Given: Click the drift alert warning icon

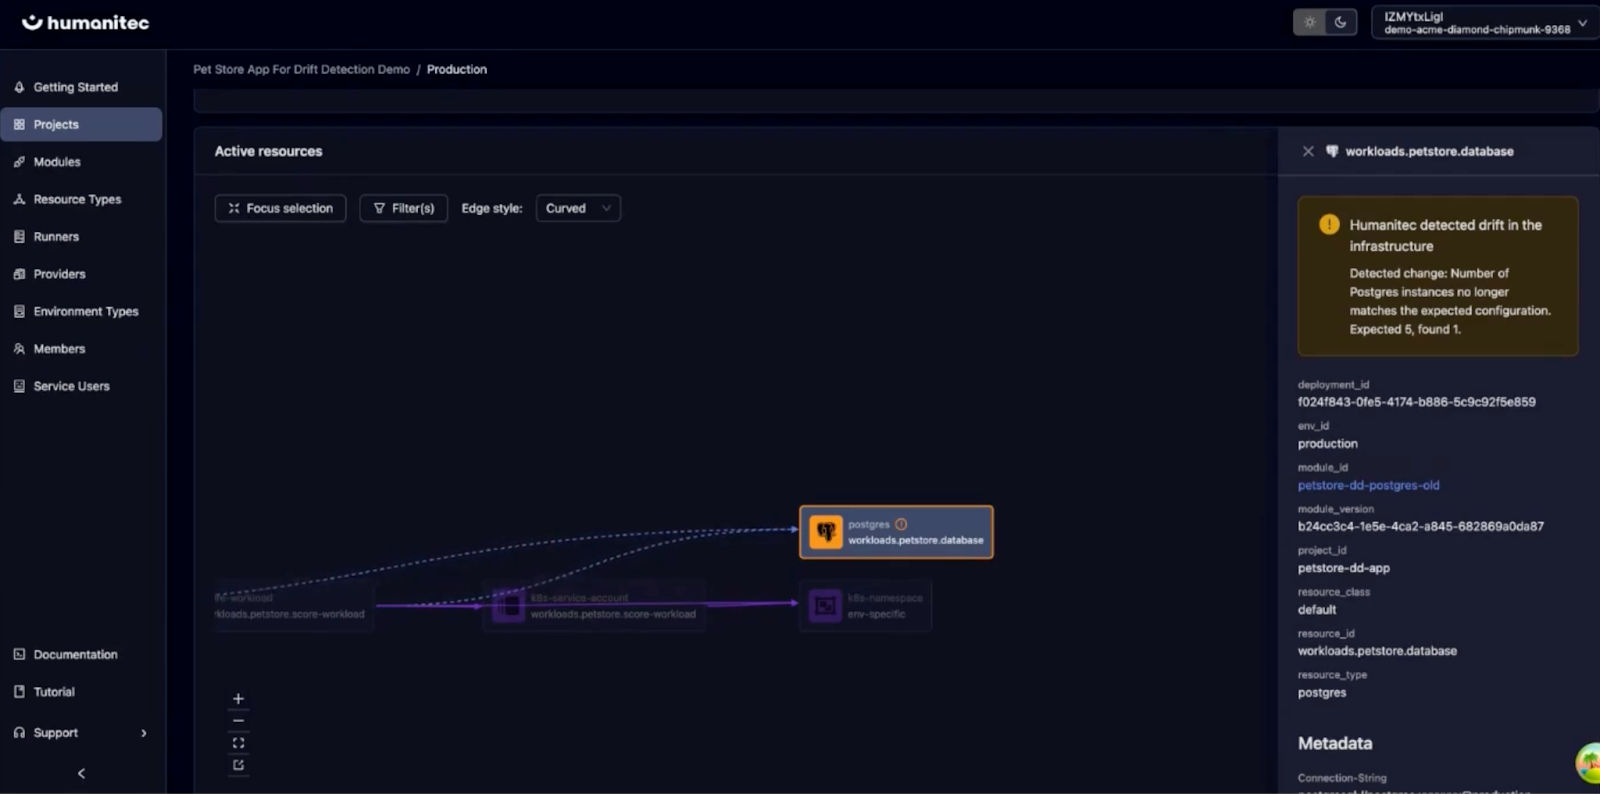Looking at the screenshot, I should [x=1329, y=225].
